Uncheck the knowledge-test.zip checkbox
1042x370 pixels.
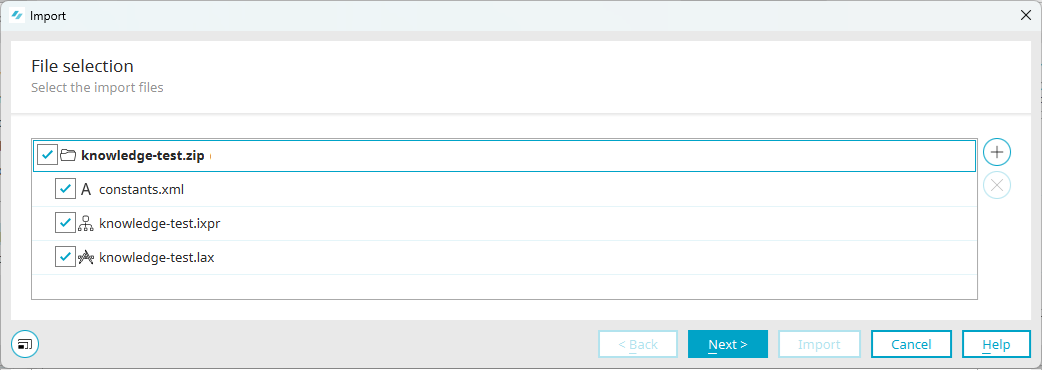pyautogui.click(x=47, y=155)
